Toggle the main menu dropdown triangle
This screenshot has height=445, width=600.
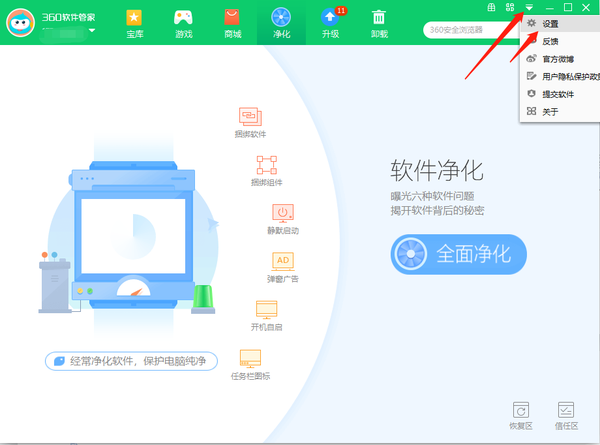[x=529, y=8]
